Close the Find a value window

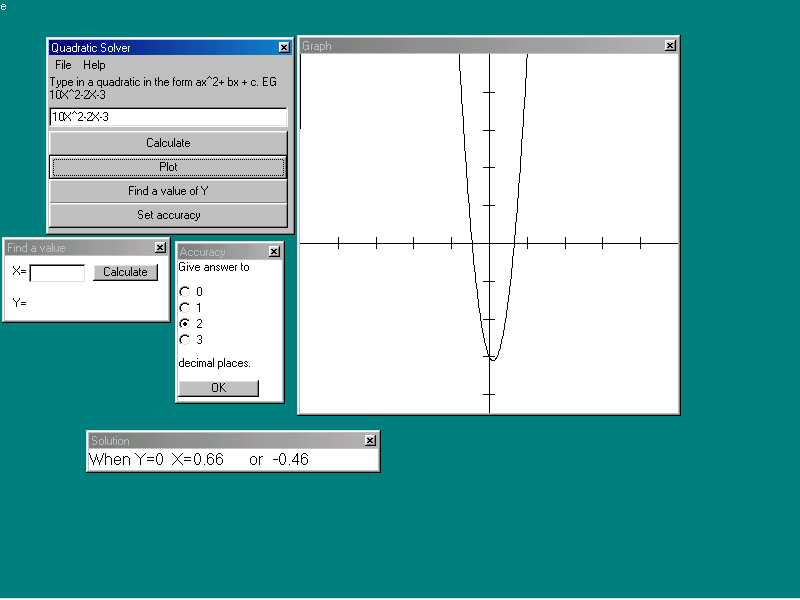(160, 248)
